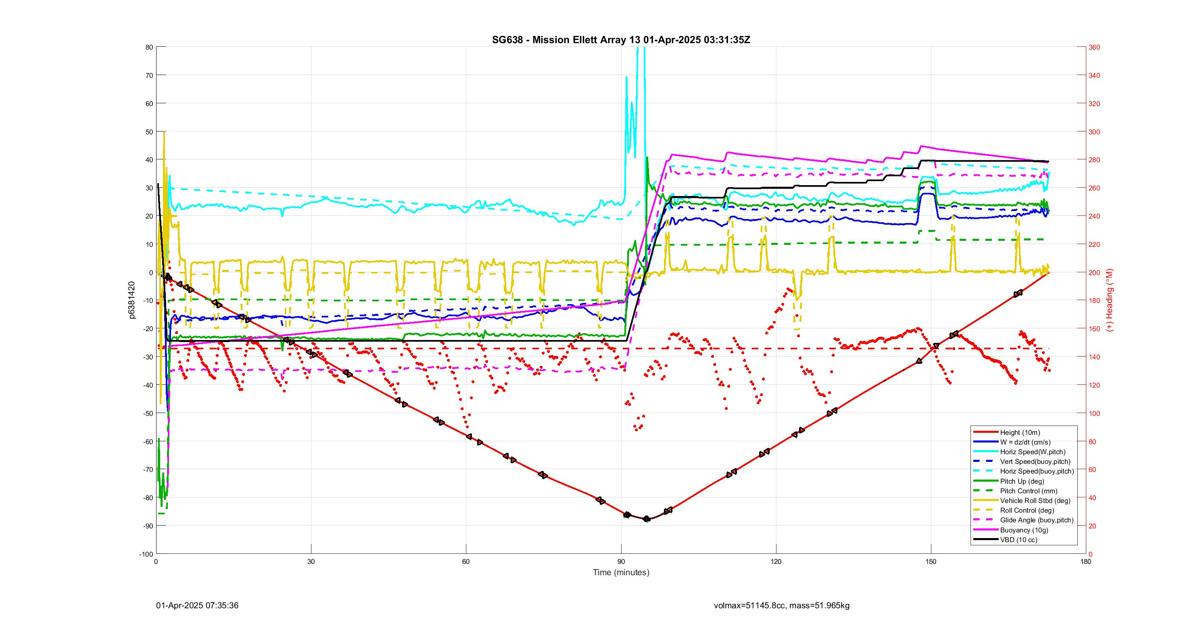1200x622 pixels.
Task: Click x-axis tick label '60'
Action: point(466,562)
